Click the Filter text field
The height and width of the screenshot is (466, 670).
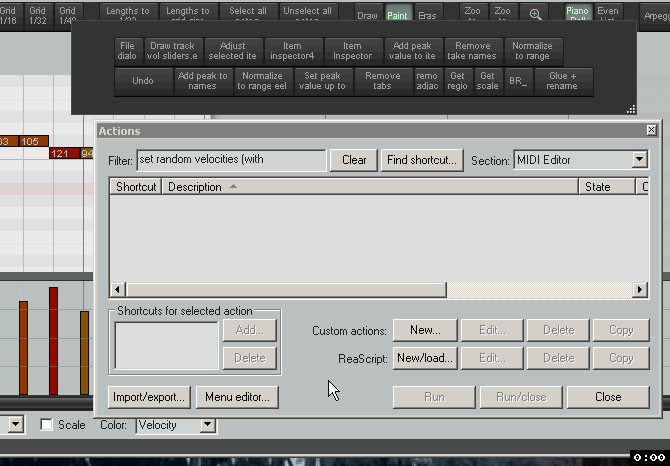click(231, 160)
